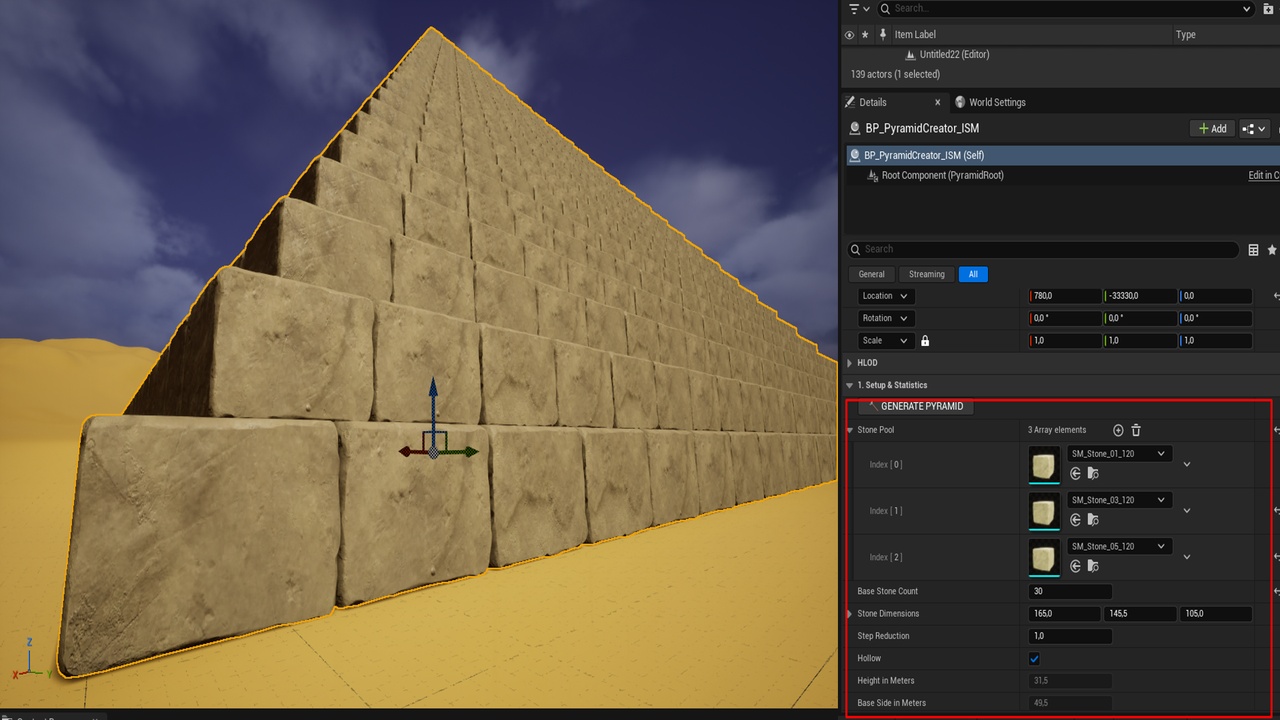The image size is (1280, 720).
Task: Open Index 0 element options chevron
Action: tap(1187, 465)
